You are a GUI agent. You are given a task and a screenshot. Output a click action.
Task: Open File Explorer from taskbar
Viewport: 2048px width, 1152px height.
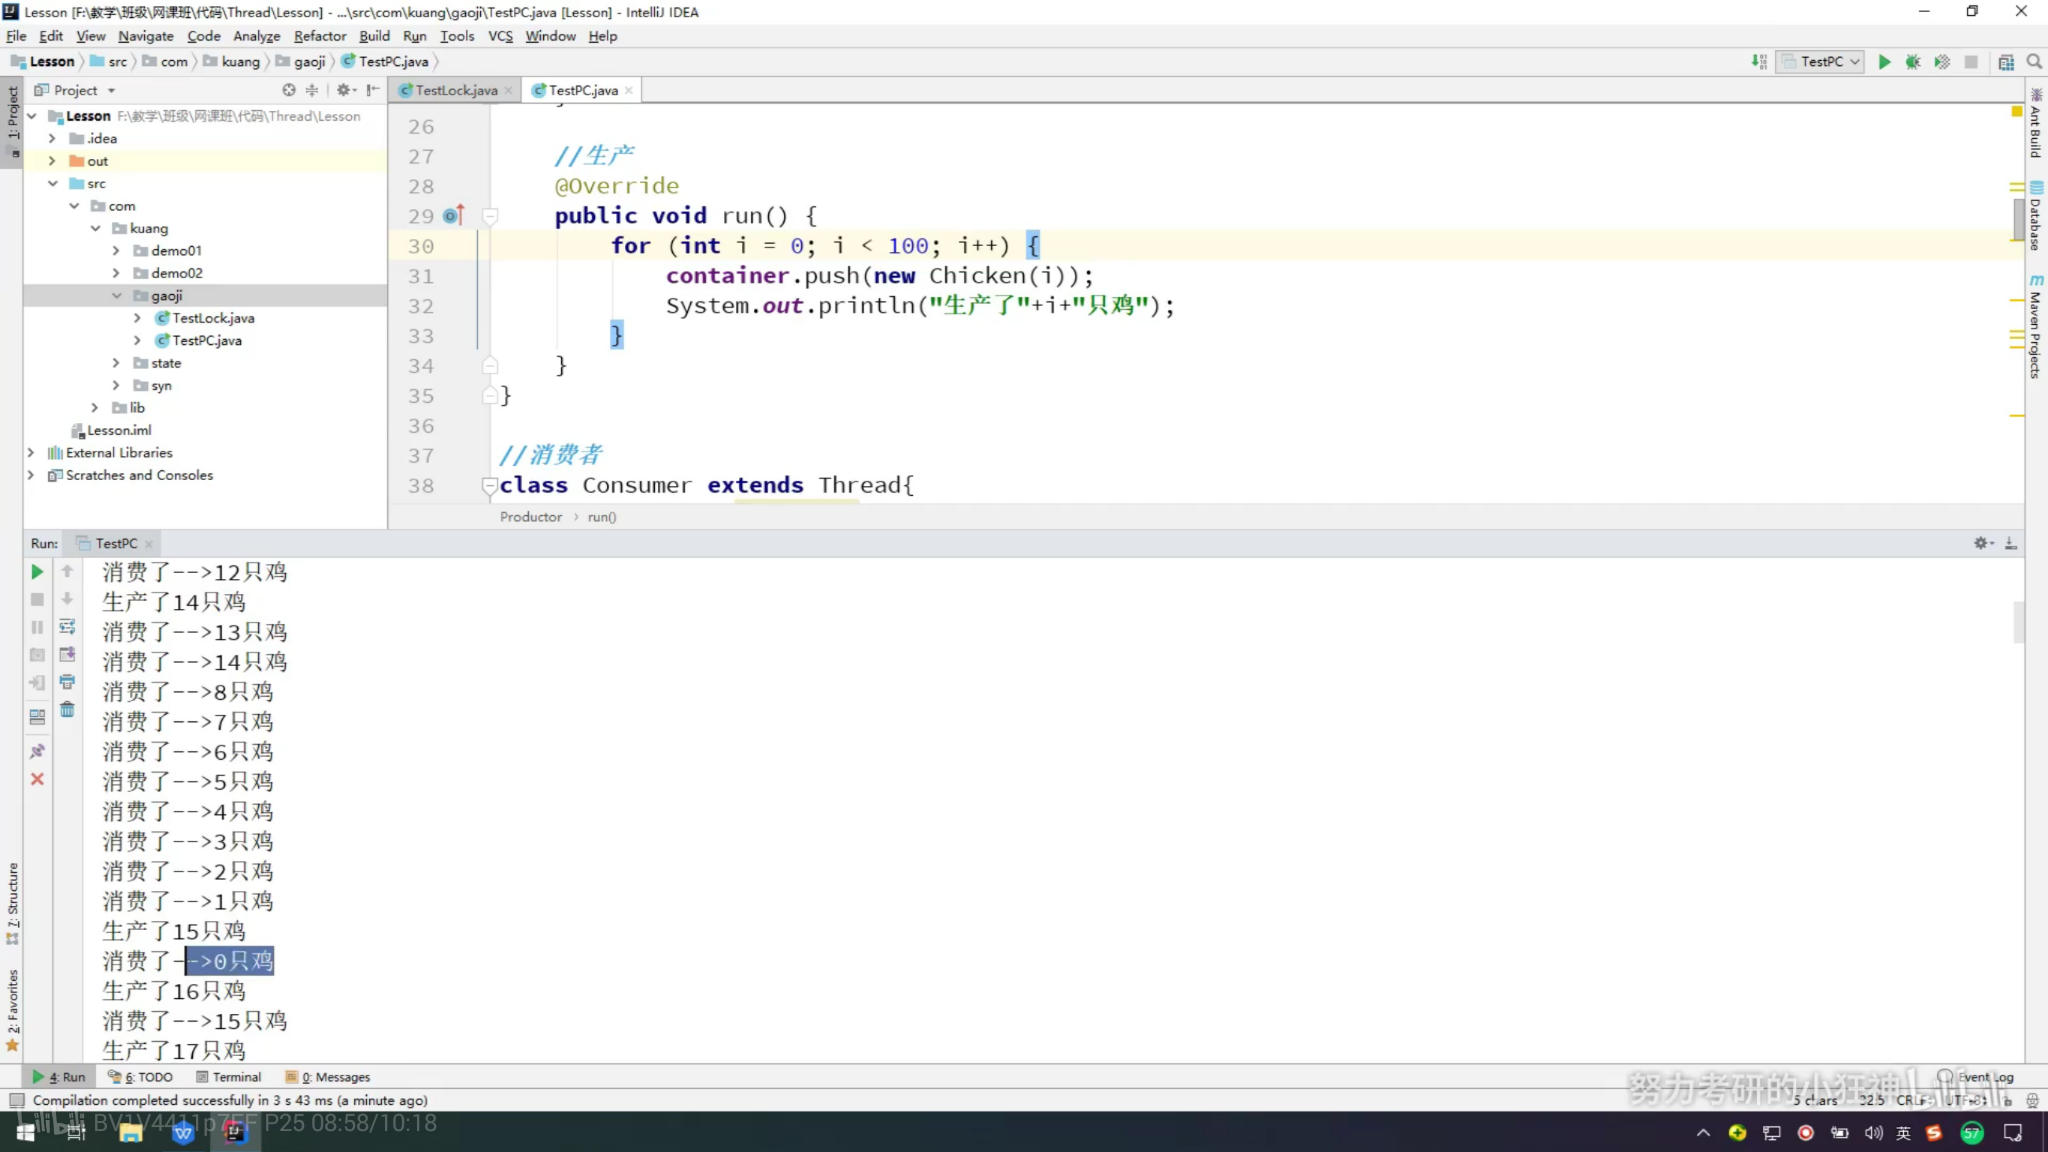[x=130, y=1132]
